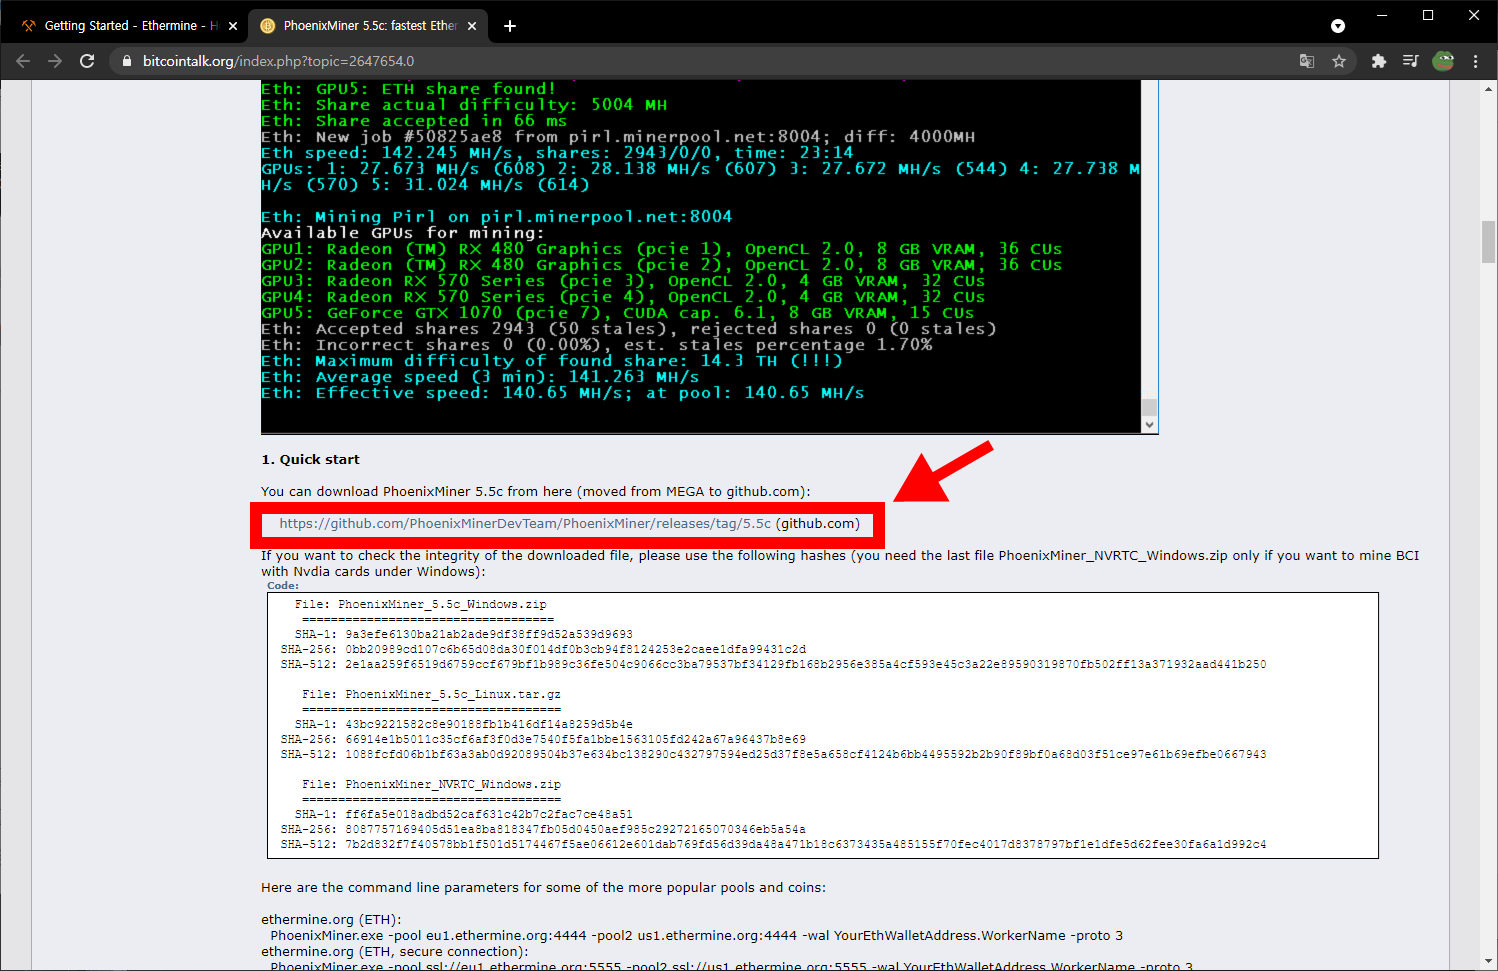Click 'Eth: Average speed (3 min)' terminal line
The image size is (1498, 971).
coord(480,377)
